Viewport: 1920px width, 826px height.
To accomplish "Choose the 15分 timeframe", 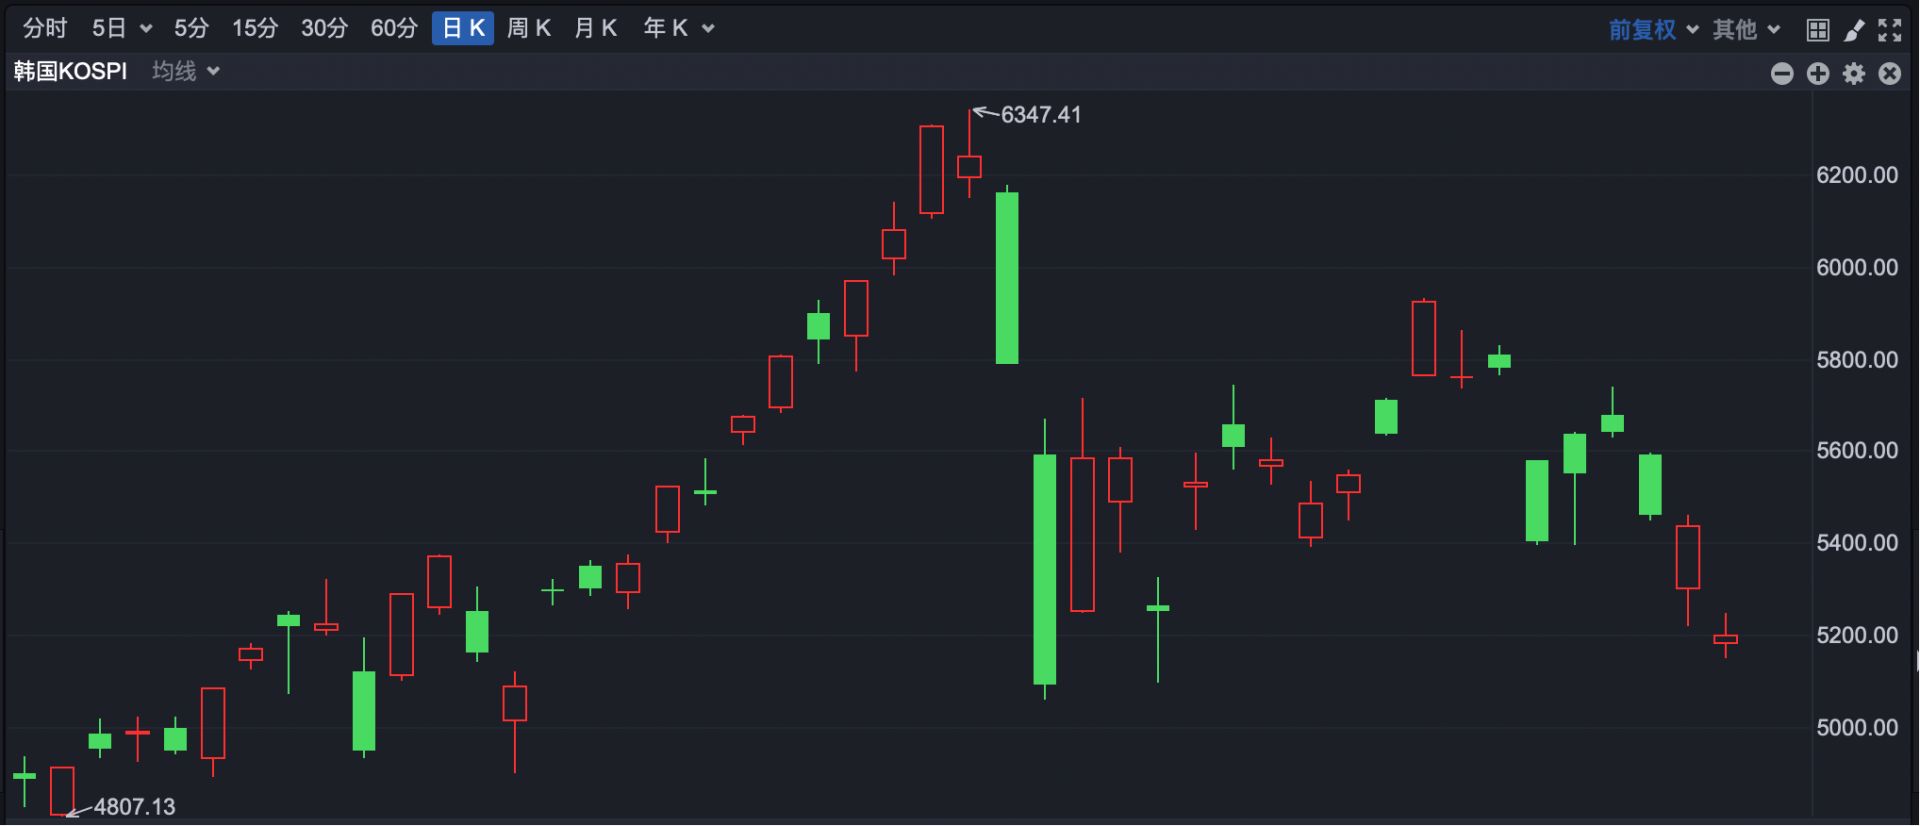I will [255, 28].
